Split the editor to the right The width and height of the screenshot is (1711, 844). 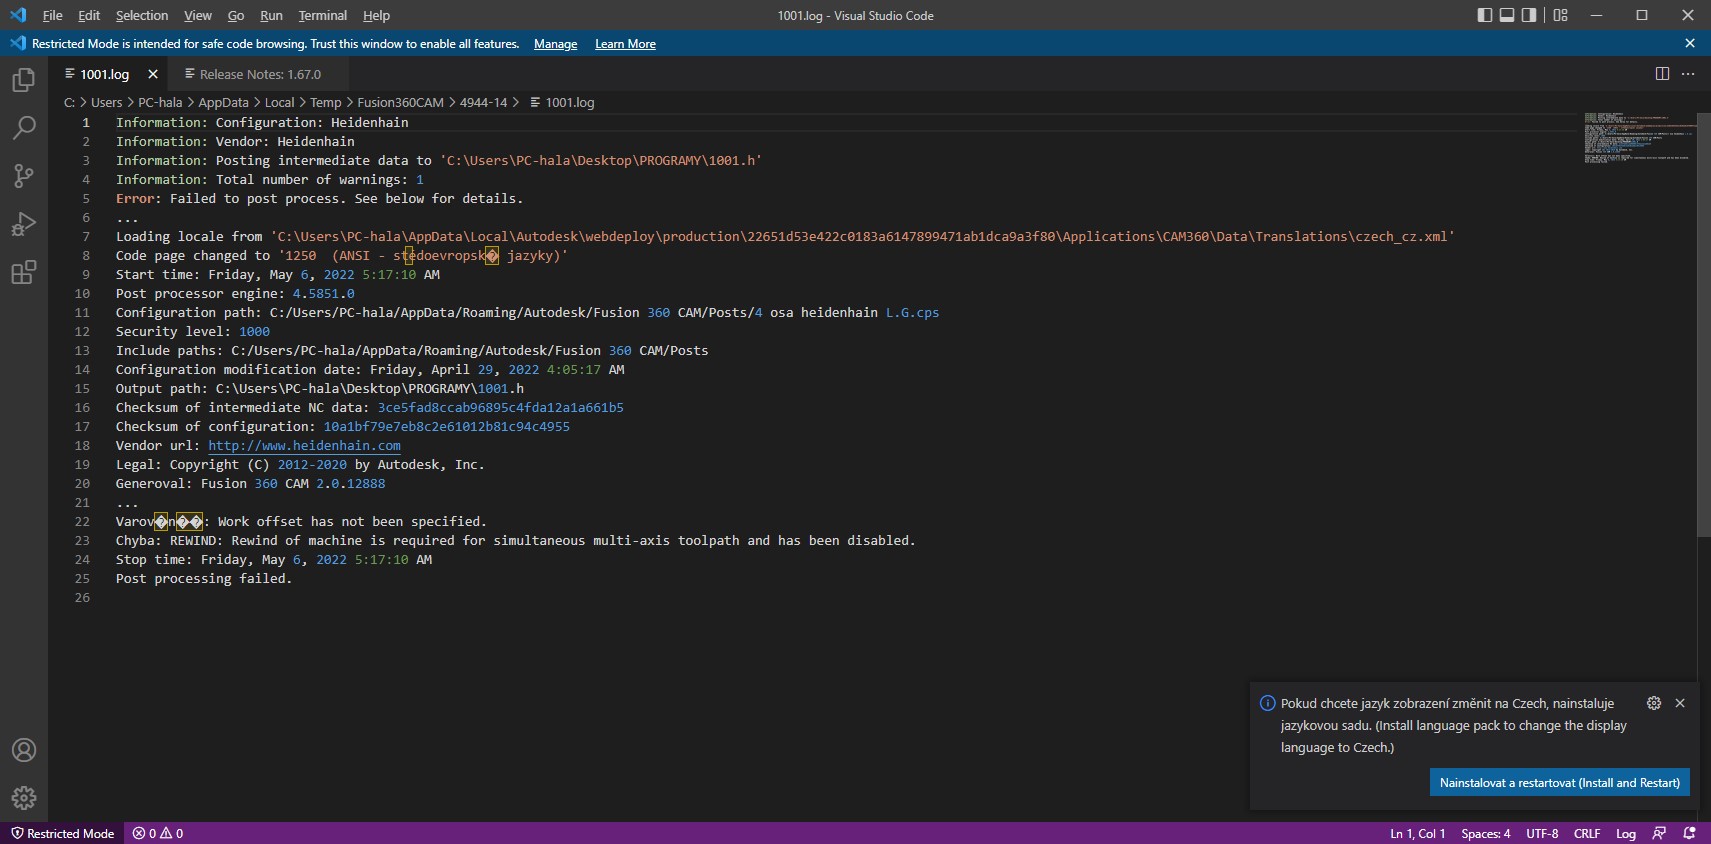coord(1662,74)
